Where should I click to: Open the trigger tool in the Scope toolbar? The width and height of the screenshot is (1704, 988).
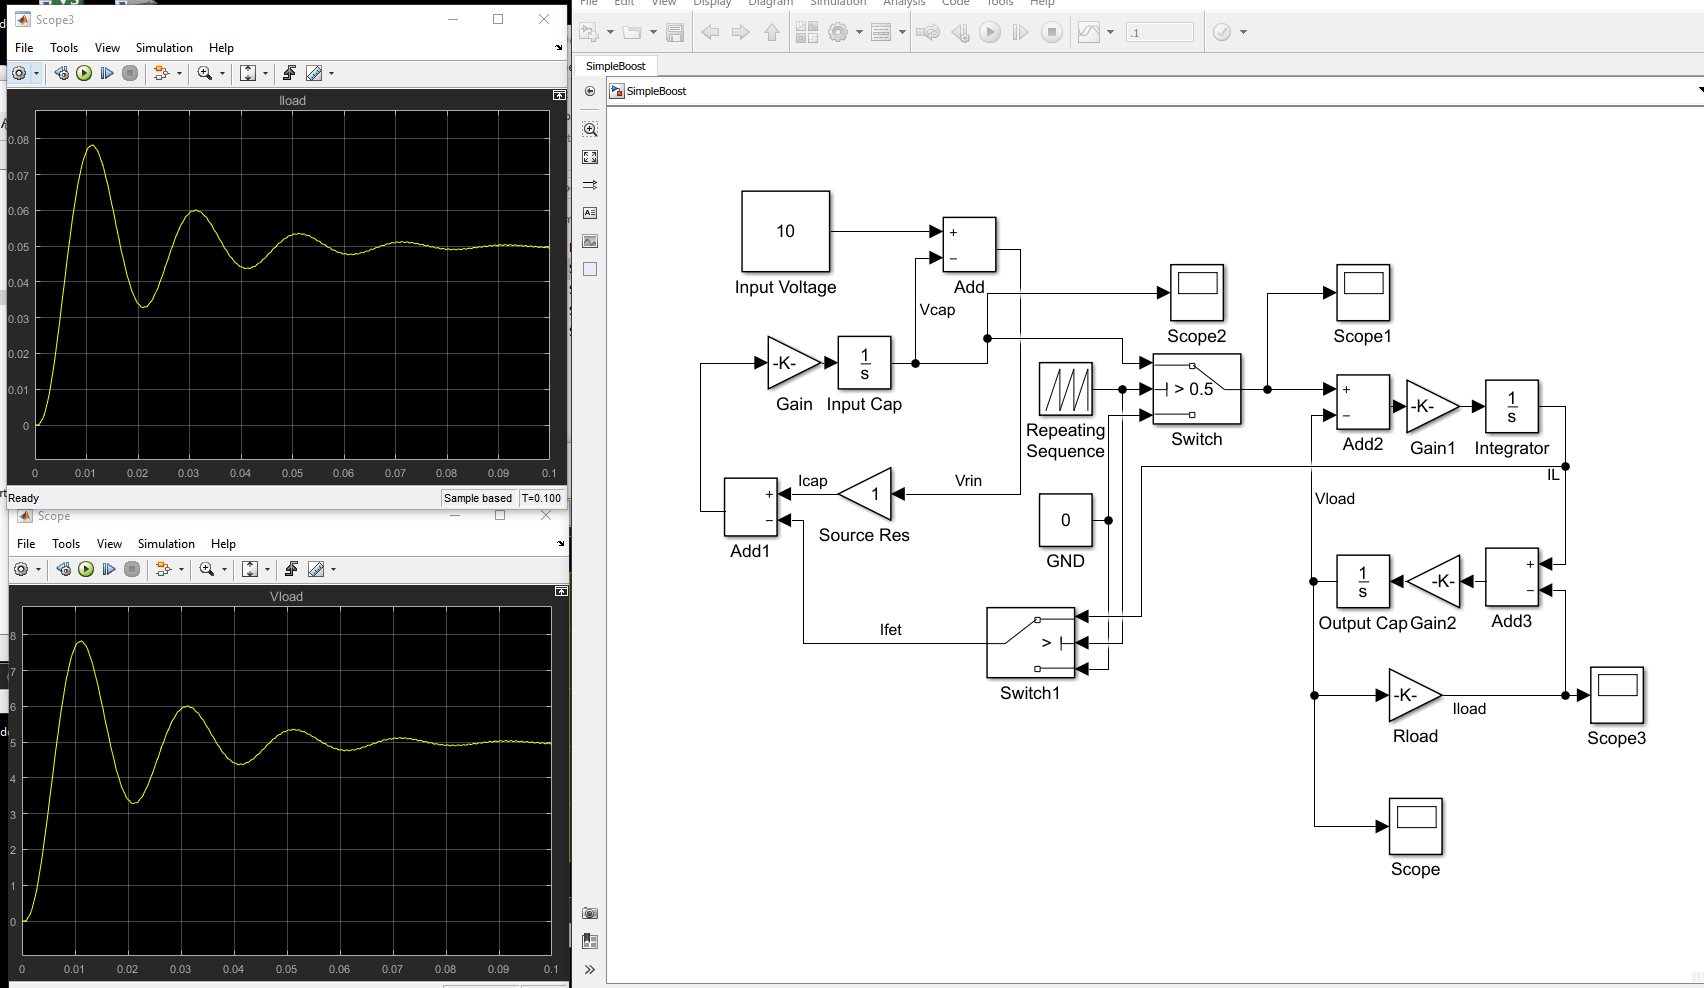[x=291, y=569]
